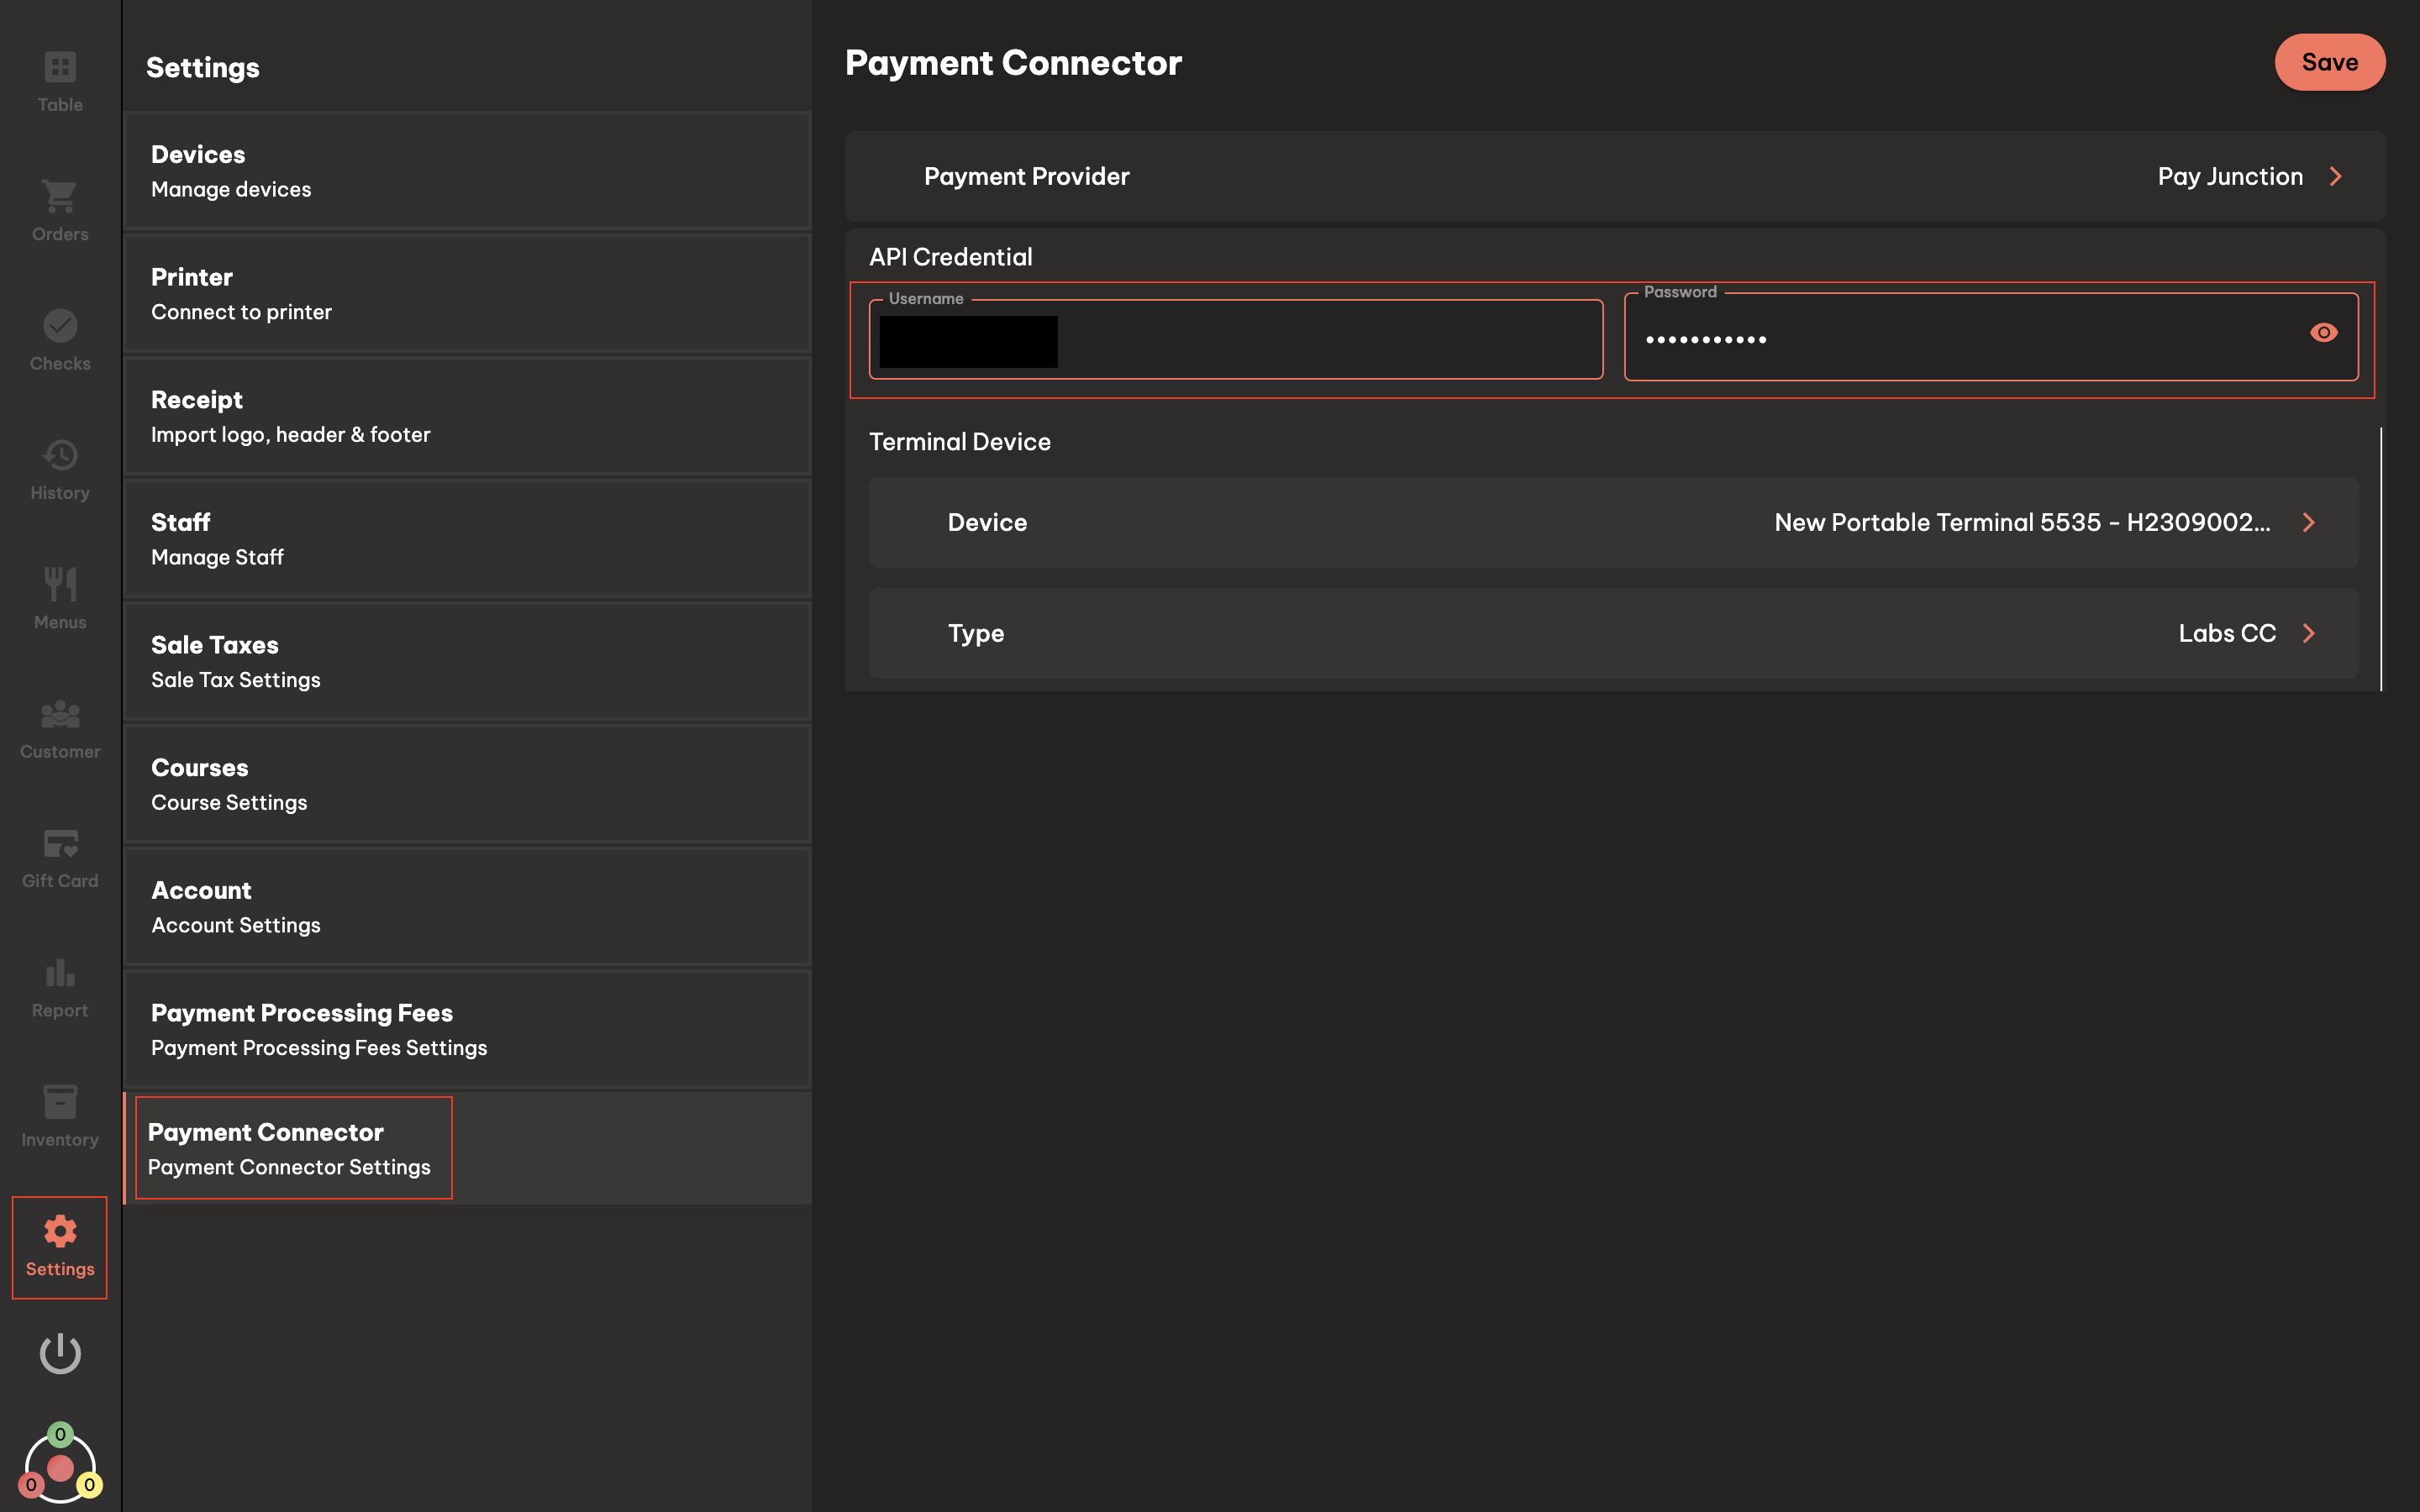Screen dimensions: 2420x1512
Task: Click the power off icon
Action: 59,1355
